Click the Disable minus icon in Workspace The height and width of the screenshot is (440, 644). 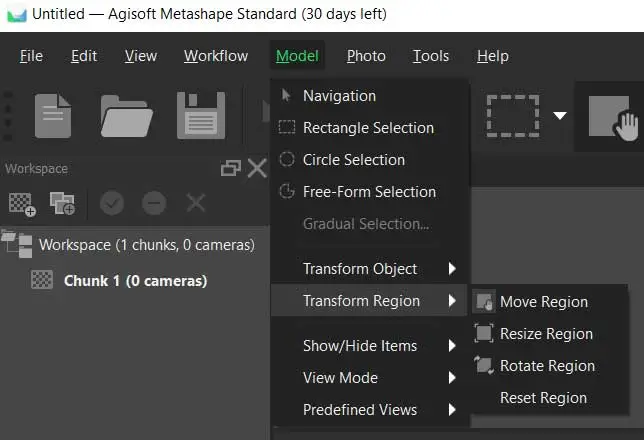pyautogui.click(x=154, y=204)
